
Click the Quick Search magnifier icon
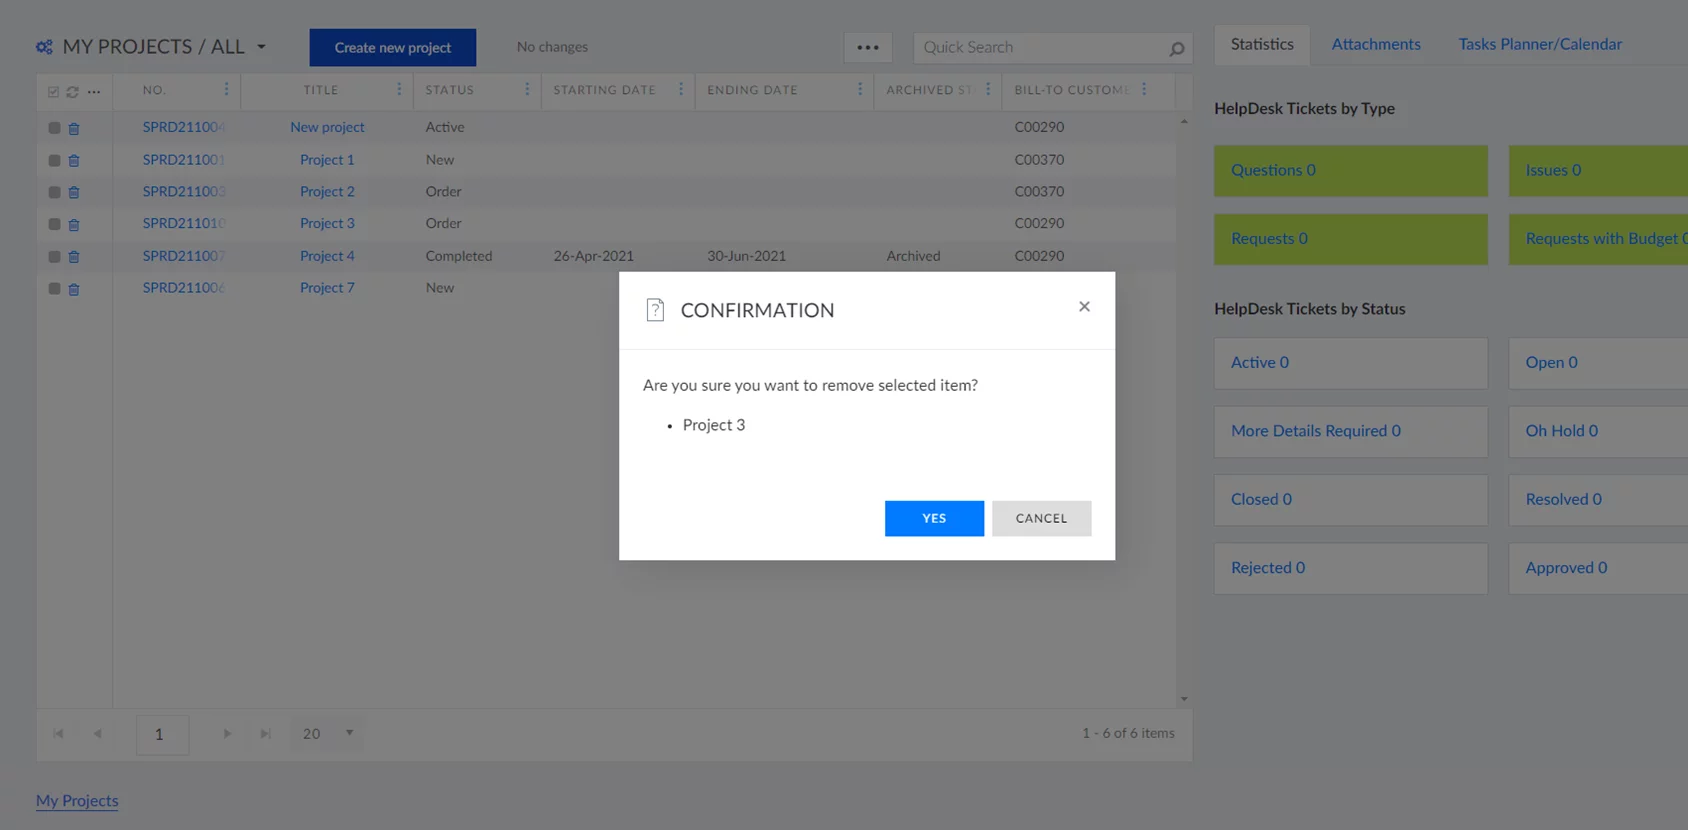pyautogui.click(x=1176, y=48)
